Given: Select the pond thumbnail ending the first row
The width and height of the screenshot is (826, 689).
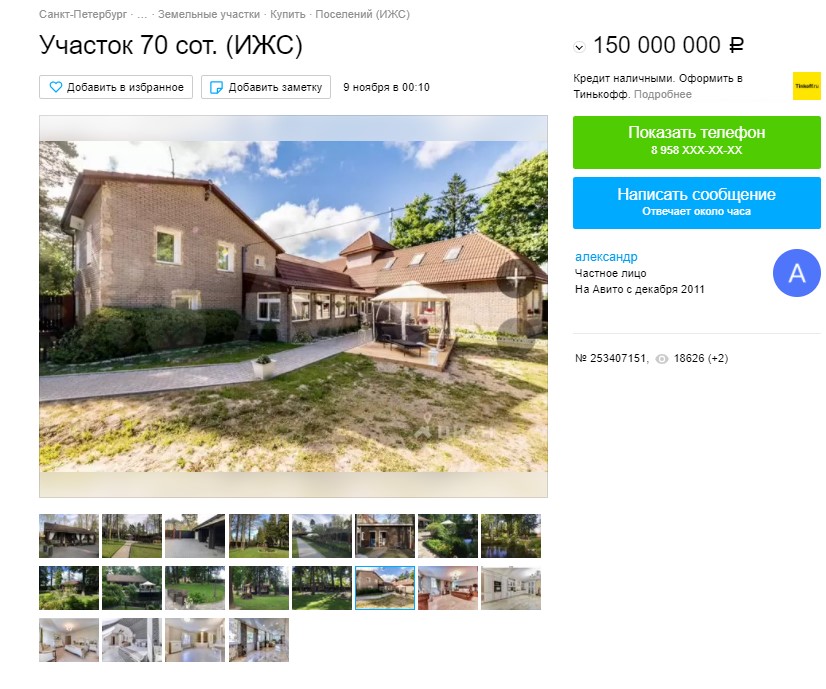Looking at the screenshot, I should (511, 536).
